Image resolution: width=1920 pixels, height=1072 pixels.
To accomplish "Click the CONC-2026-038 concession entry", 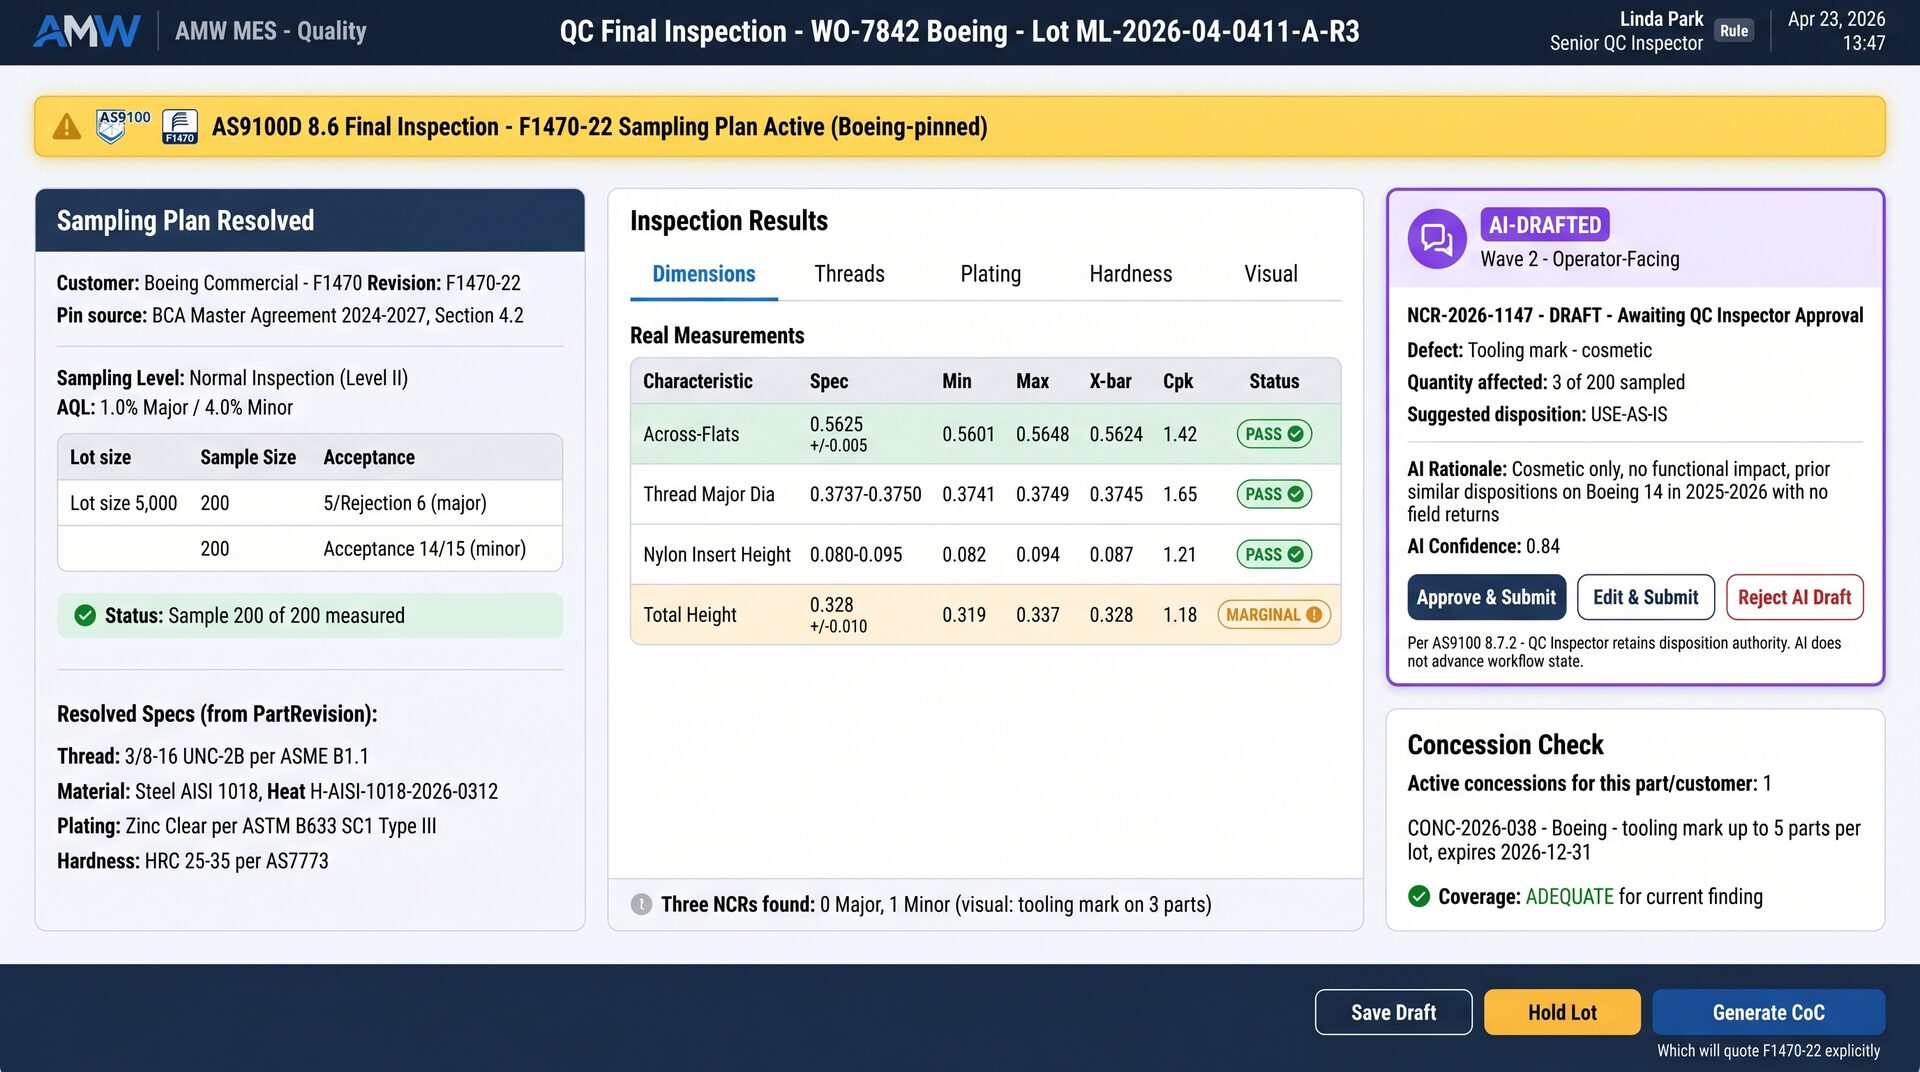I will tap(1634, 840).
